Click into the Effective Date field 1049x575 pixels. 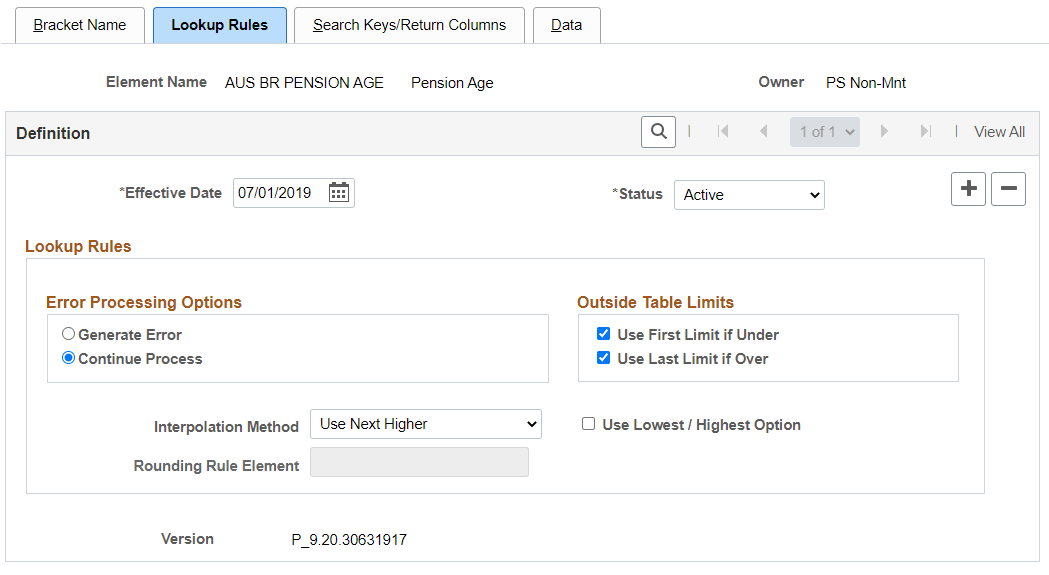coord(281,193)
